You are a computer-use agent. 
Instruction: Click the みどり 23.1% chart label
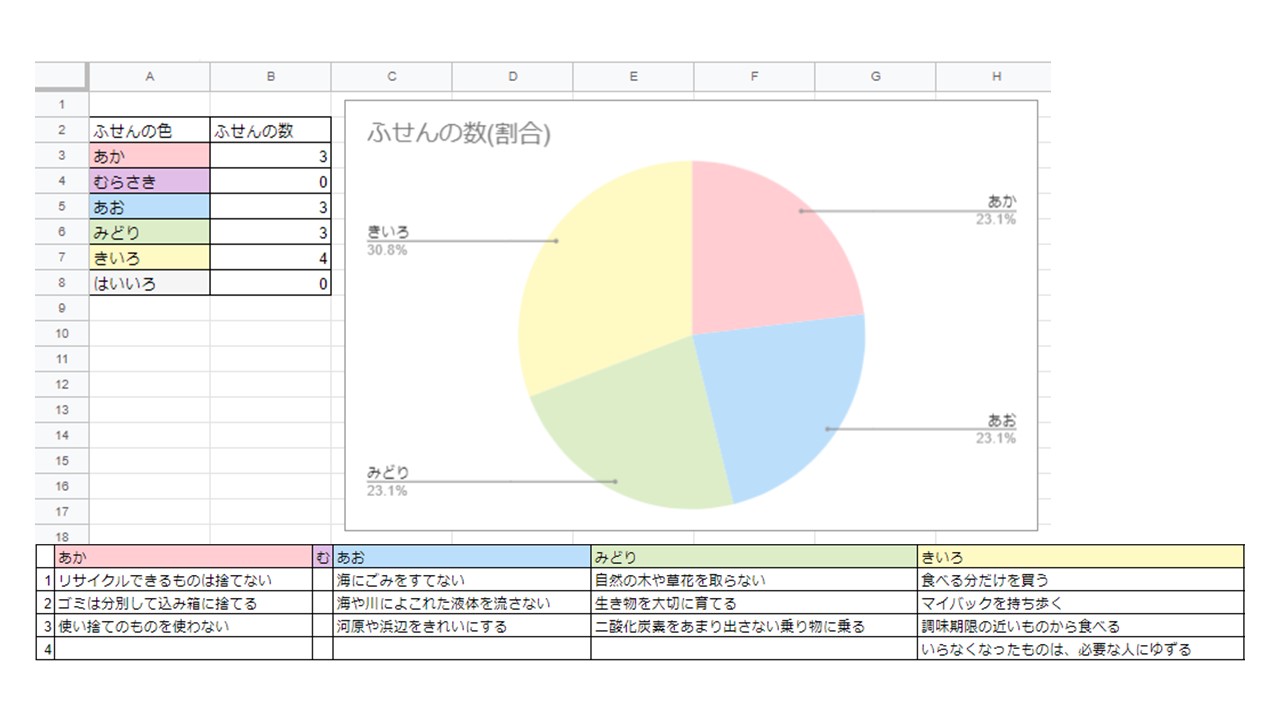tap(388, 481)
